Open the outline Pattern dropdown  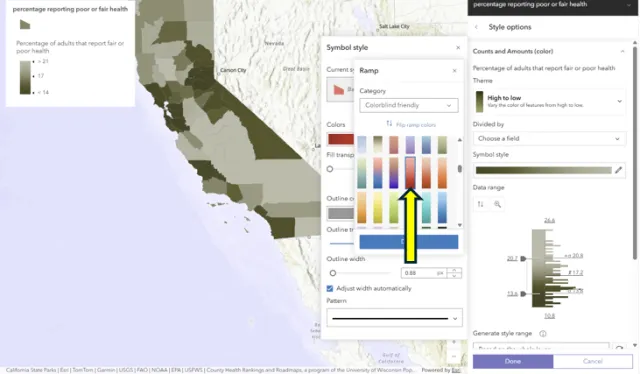click(x=394, y=318)
